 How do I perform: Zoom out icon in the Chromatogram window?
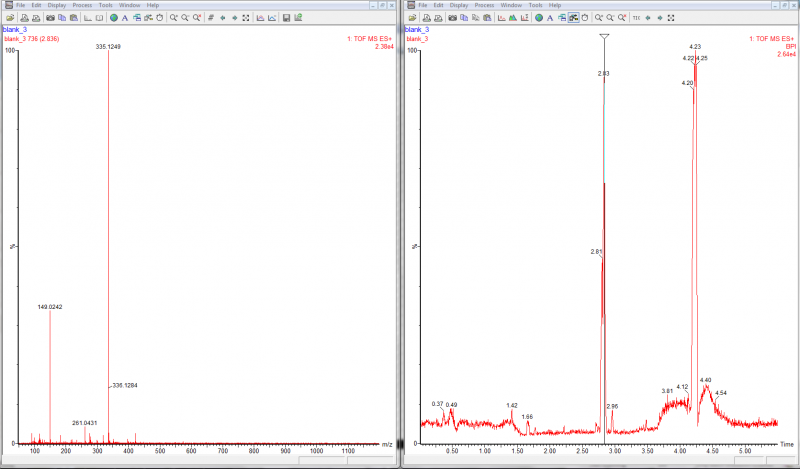coord(610,18)
